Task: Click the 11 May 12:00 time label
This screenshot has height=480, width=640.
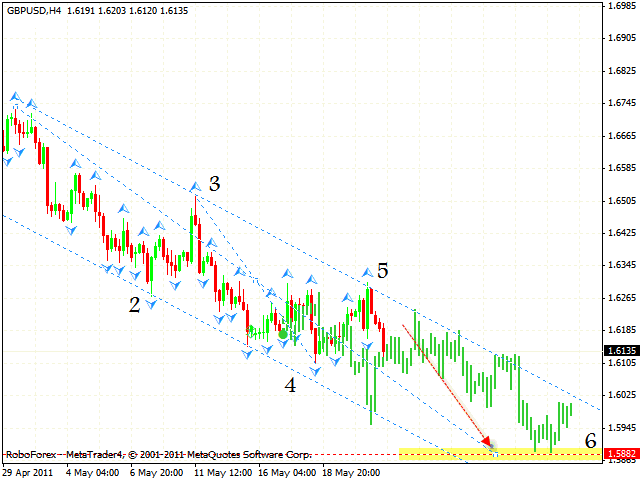Action: coord(223,473)
